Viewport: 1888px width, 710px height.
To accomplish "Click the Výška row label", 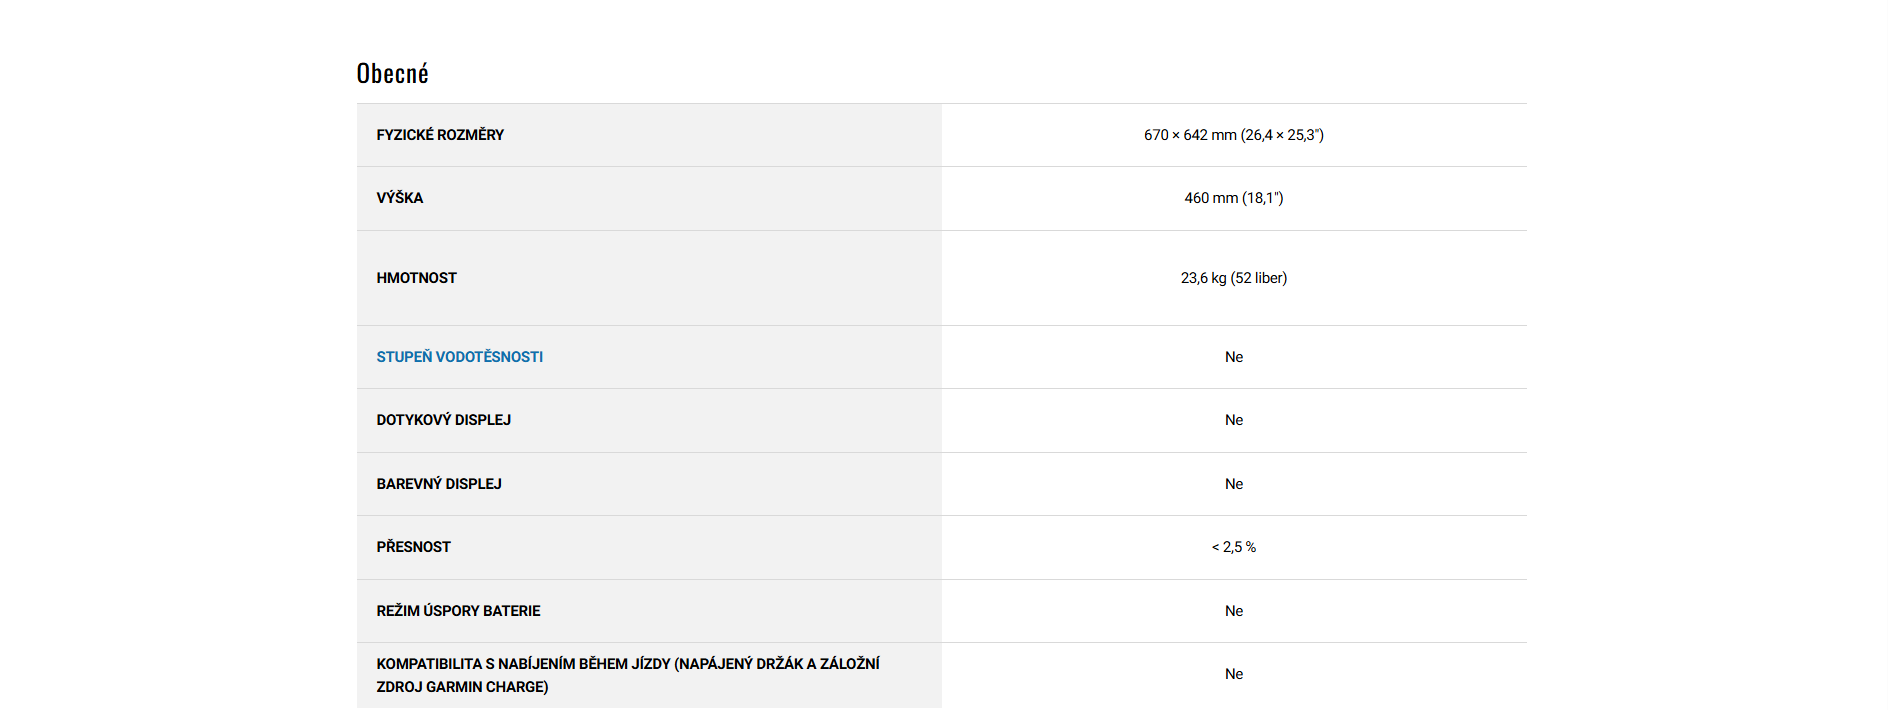I will (400, 198).
